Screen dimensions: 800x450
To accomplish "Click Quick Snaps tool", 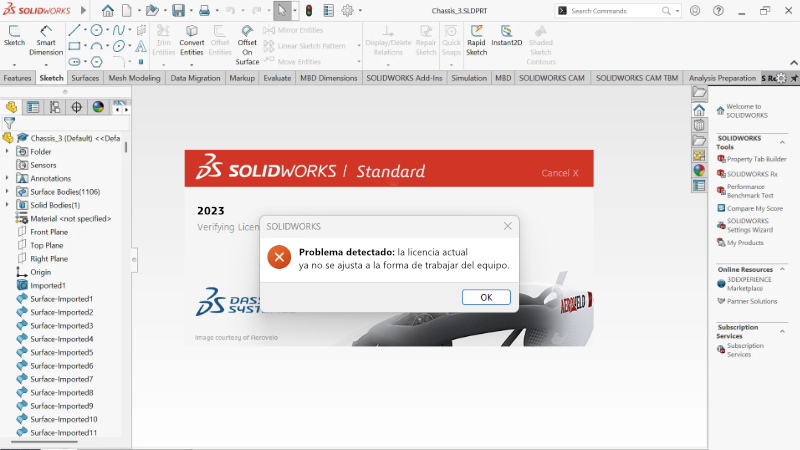I will click(x=451, y=40).
